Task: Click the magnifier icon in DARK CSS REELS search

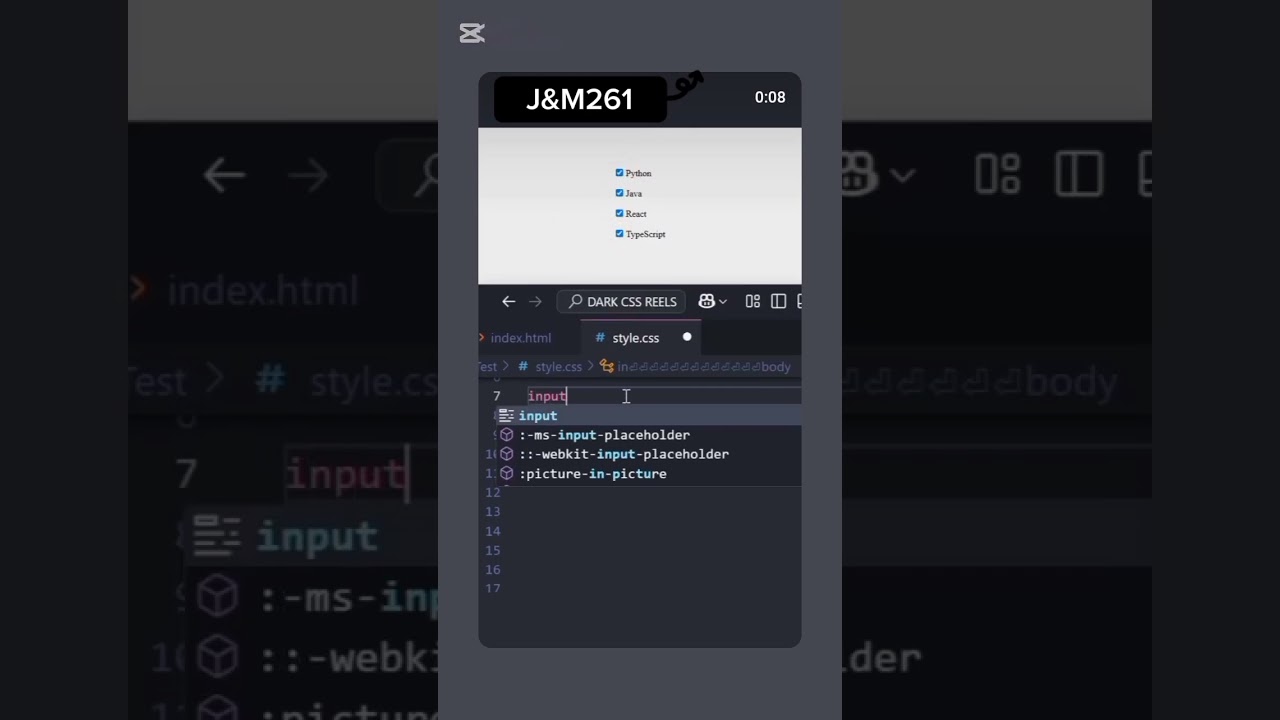Action: point(576,301)
